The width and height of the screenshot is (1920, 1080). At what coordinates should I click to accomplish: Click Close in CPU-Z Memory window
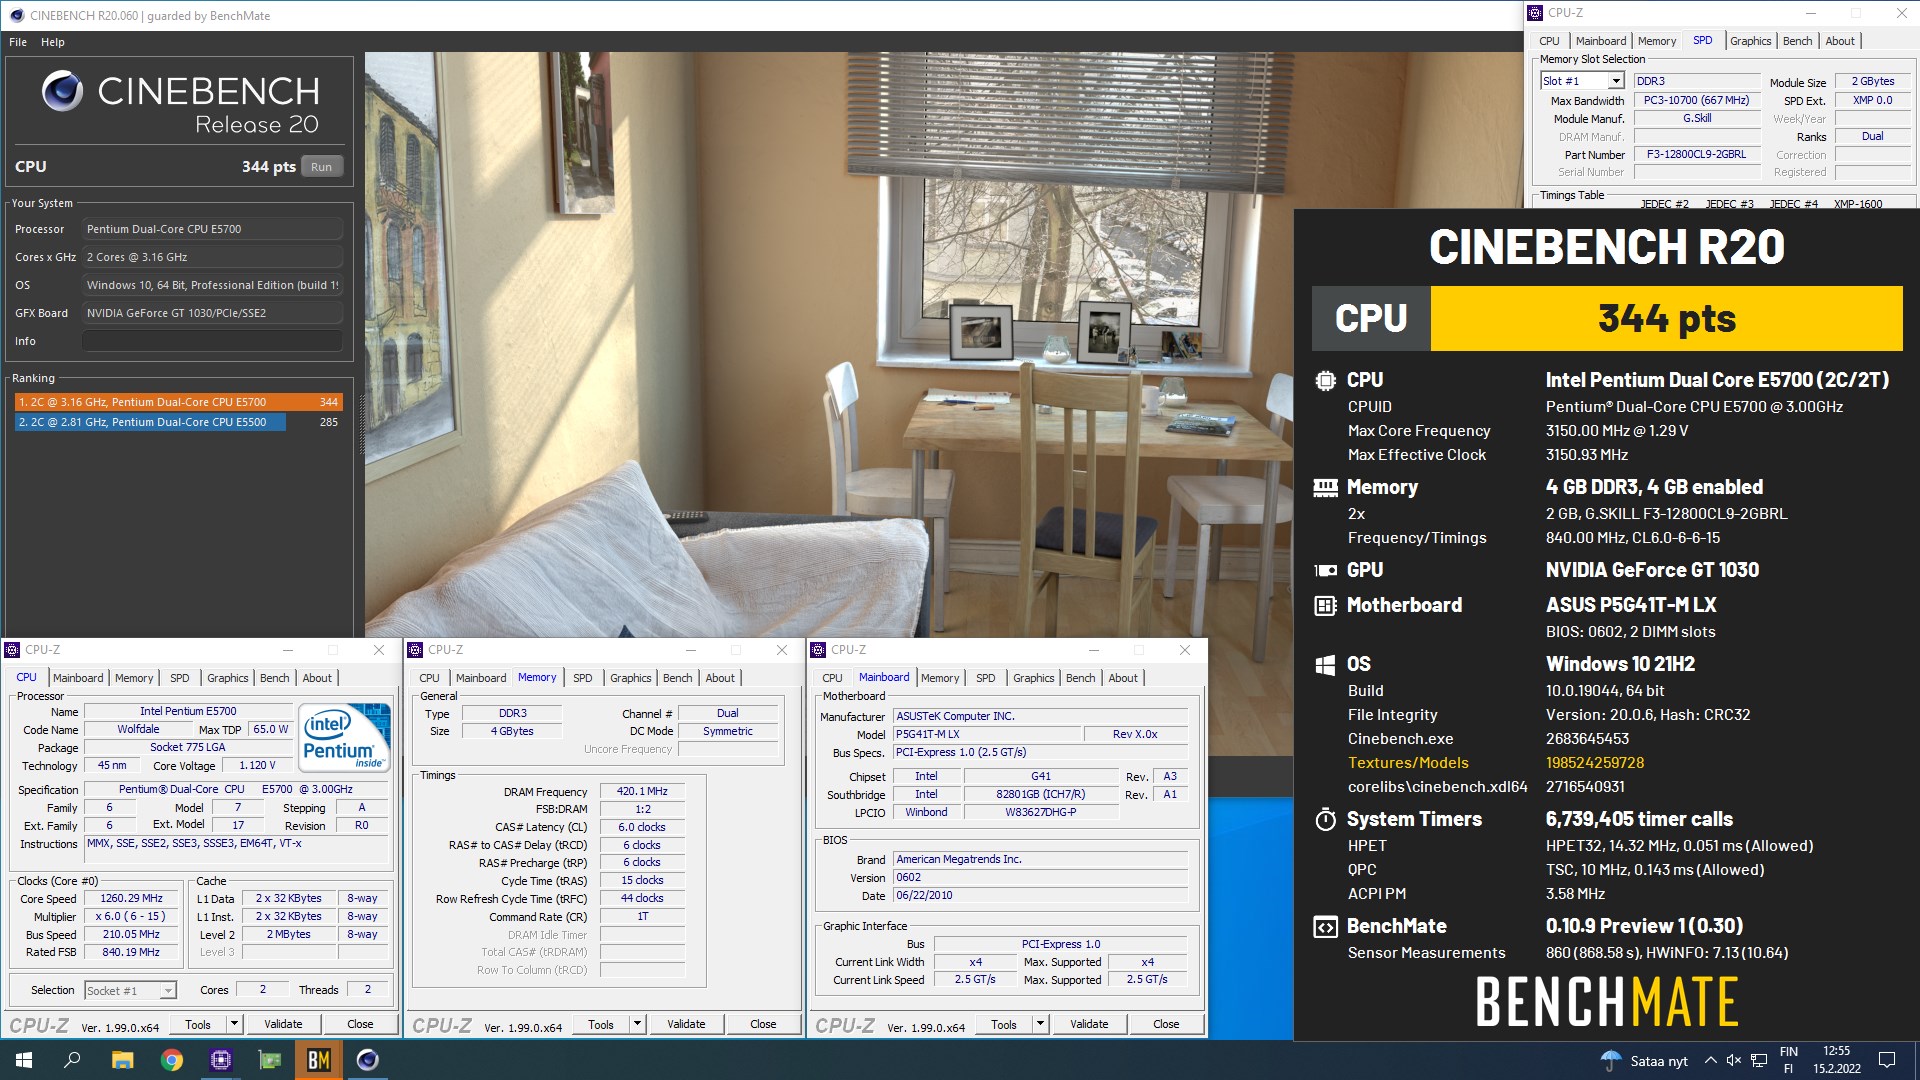coord(763,1024)
